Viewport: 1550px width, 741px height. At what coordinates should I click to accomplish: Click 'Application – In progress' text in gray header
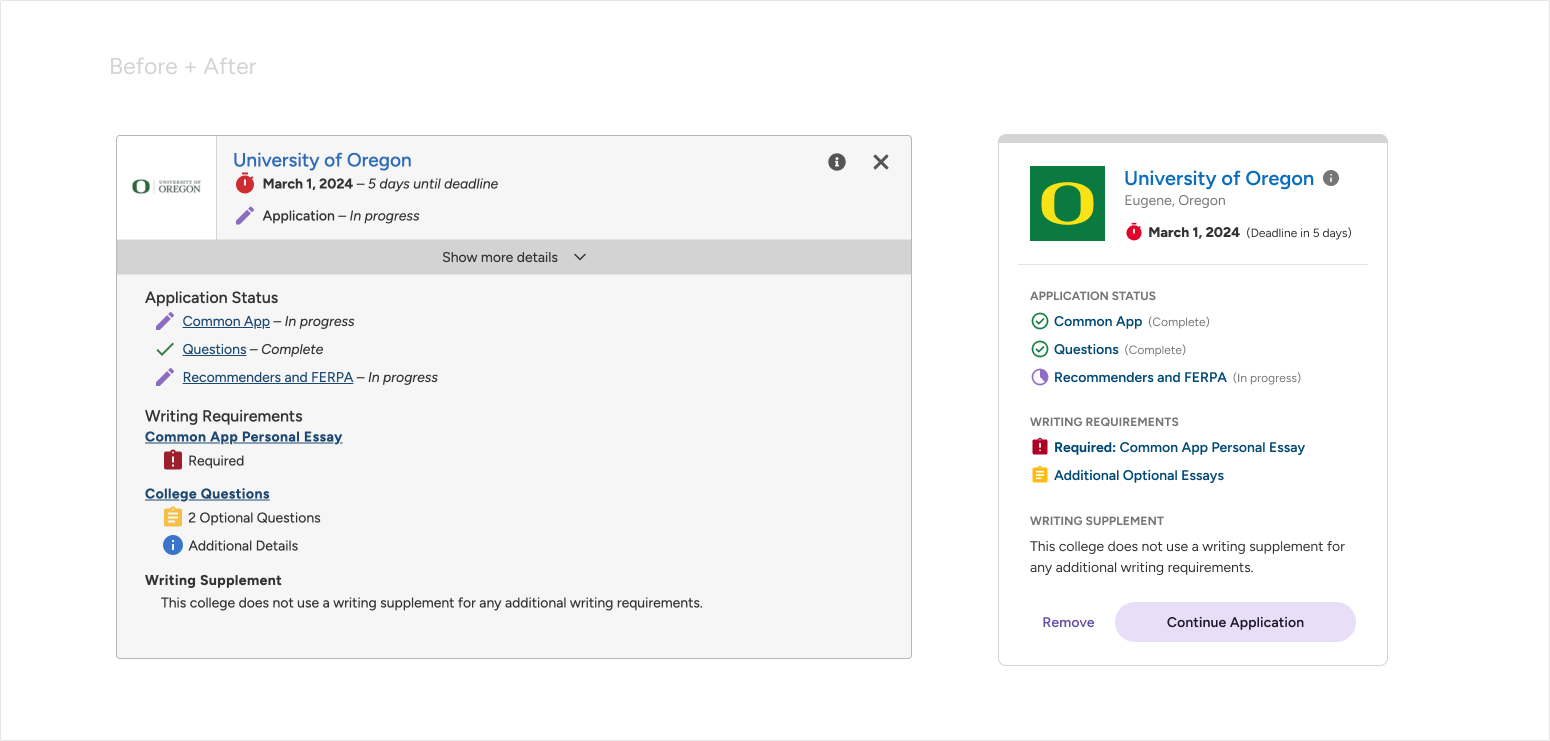(x=341, y=216)
